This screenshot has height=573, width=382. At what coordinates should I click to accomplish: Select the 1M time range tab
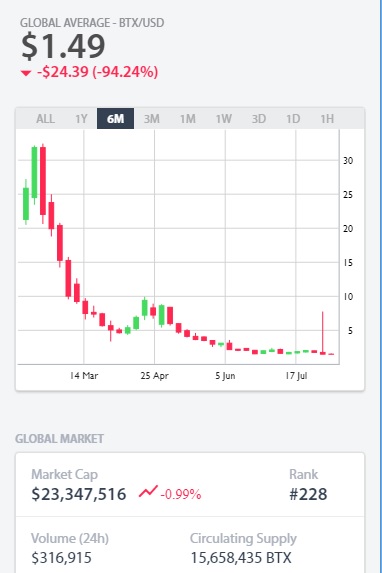pos(188,119)
